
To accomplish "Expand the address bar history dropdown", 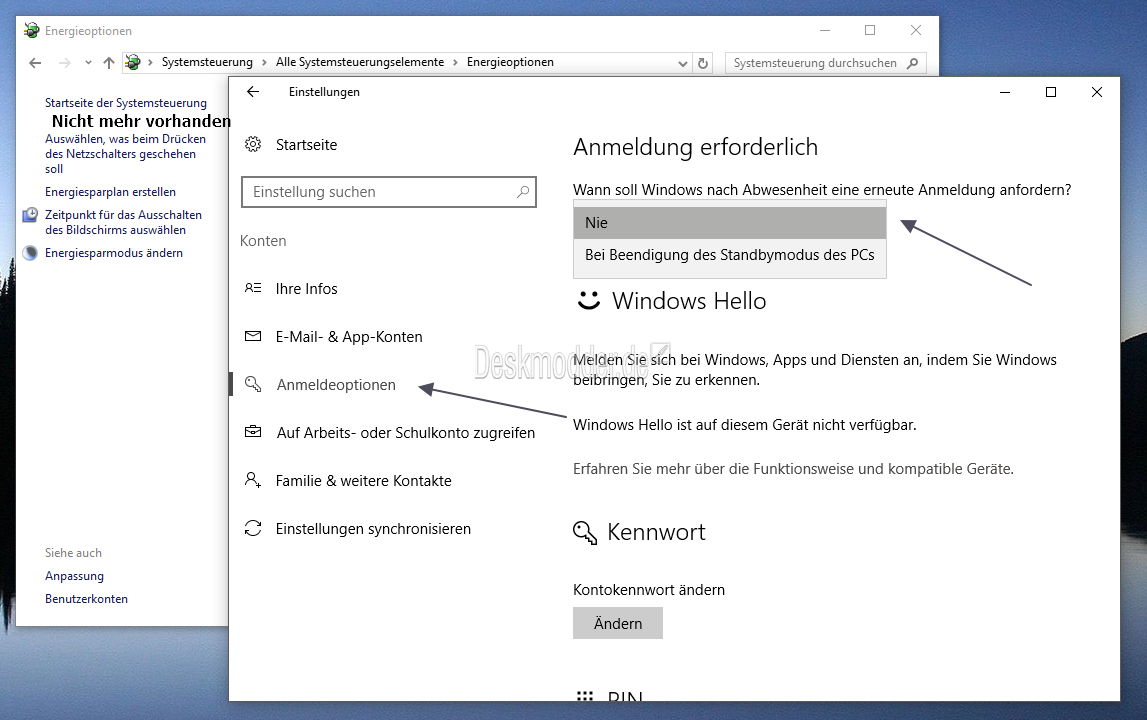I will tap(682, 64).
